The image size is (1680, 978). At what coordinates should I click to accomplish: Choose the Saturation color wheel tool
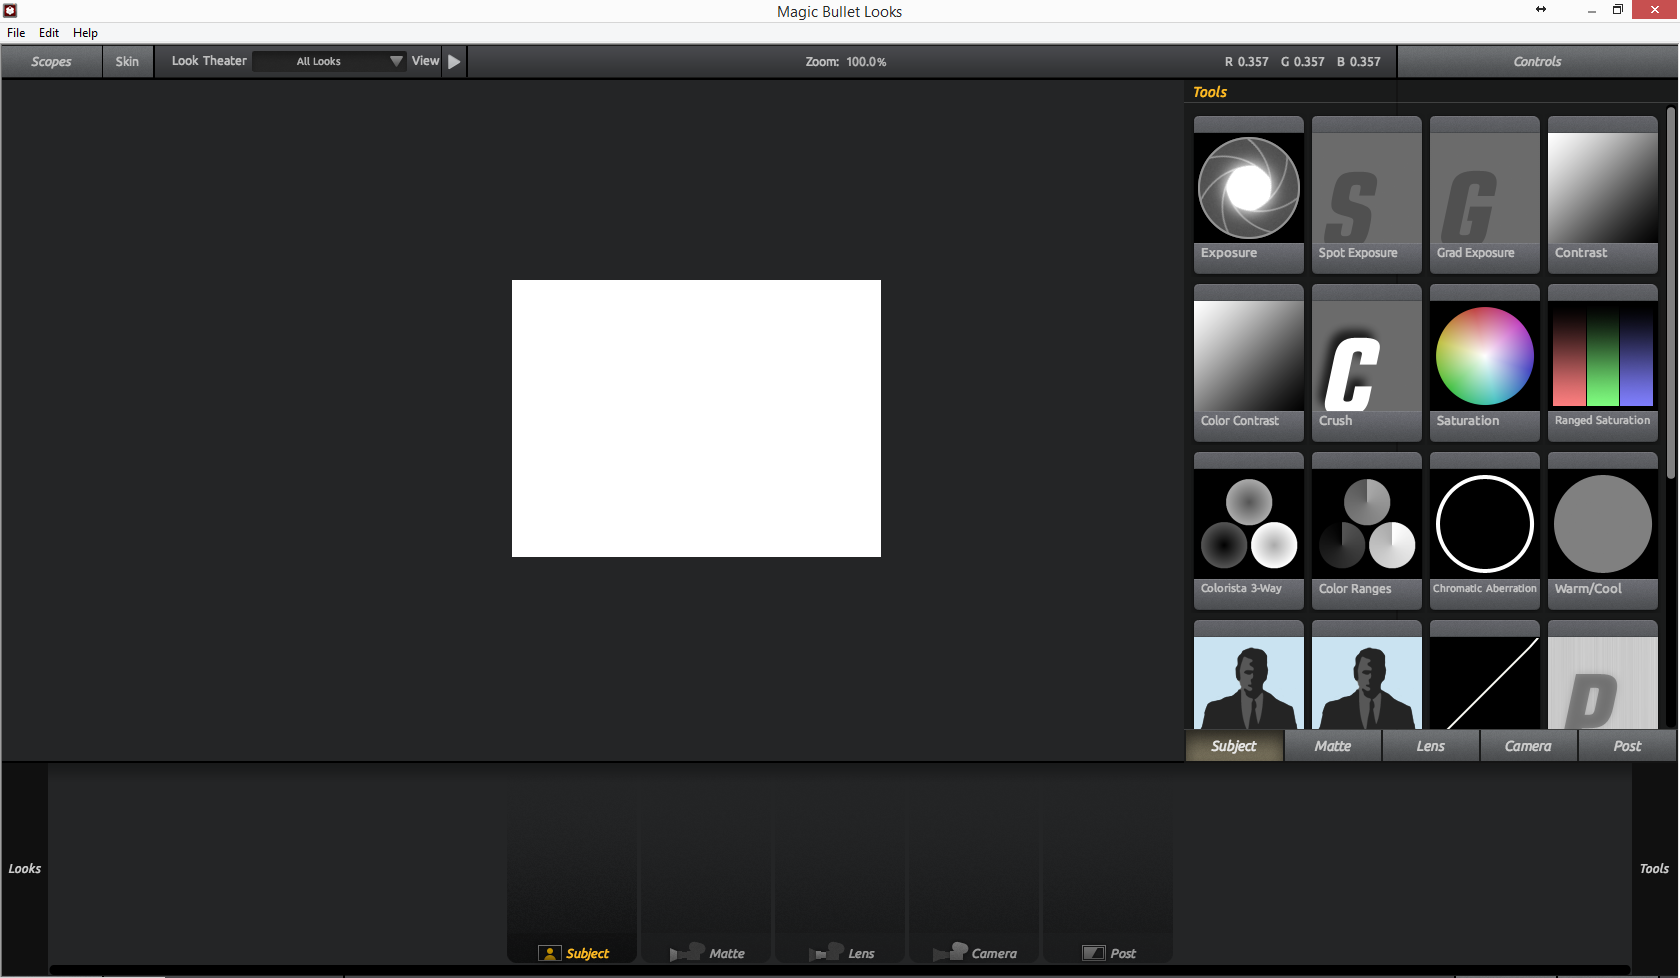tap(1484, 358)
